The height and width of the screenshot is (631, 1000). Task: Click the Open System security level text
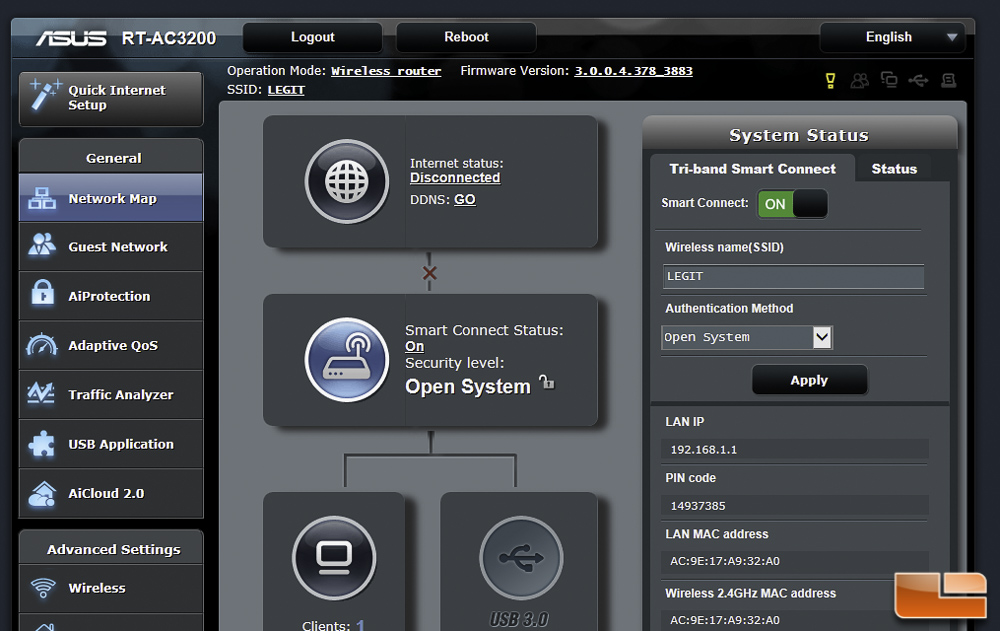click(467, 387)
